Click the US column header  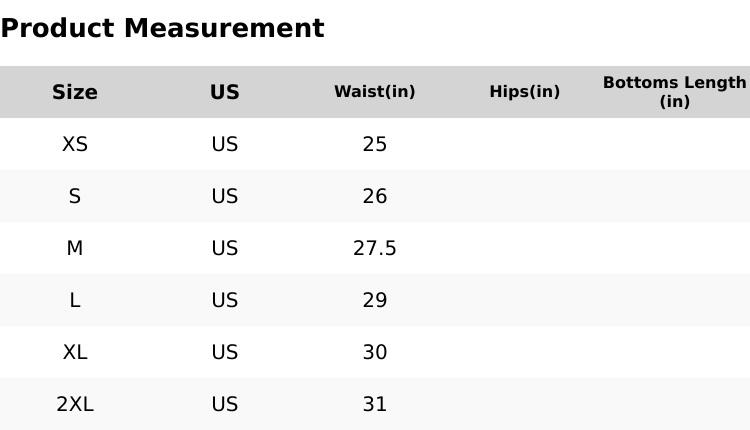tap(225, 92)
